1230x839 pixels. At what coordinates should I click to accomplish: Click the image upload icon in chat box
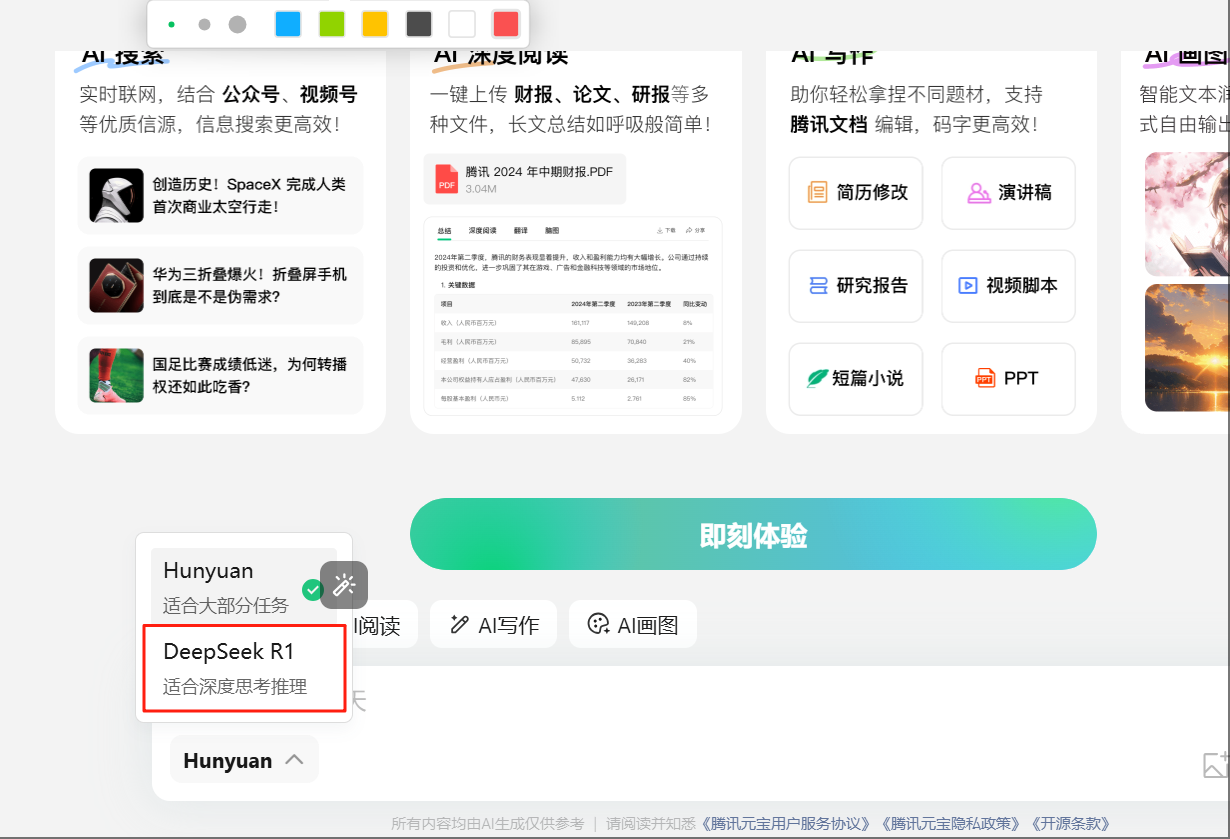[1215, 765]
